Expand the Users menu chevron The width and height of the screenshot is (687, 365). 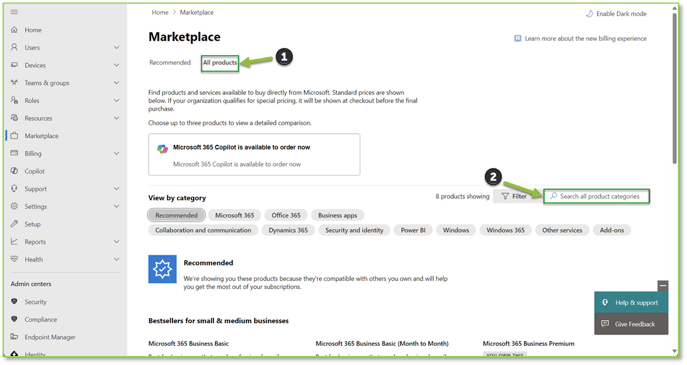click(117, 47)
